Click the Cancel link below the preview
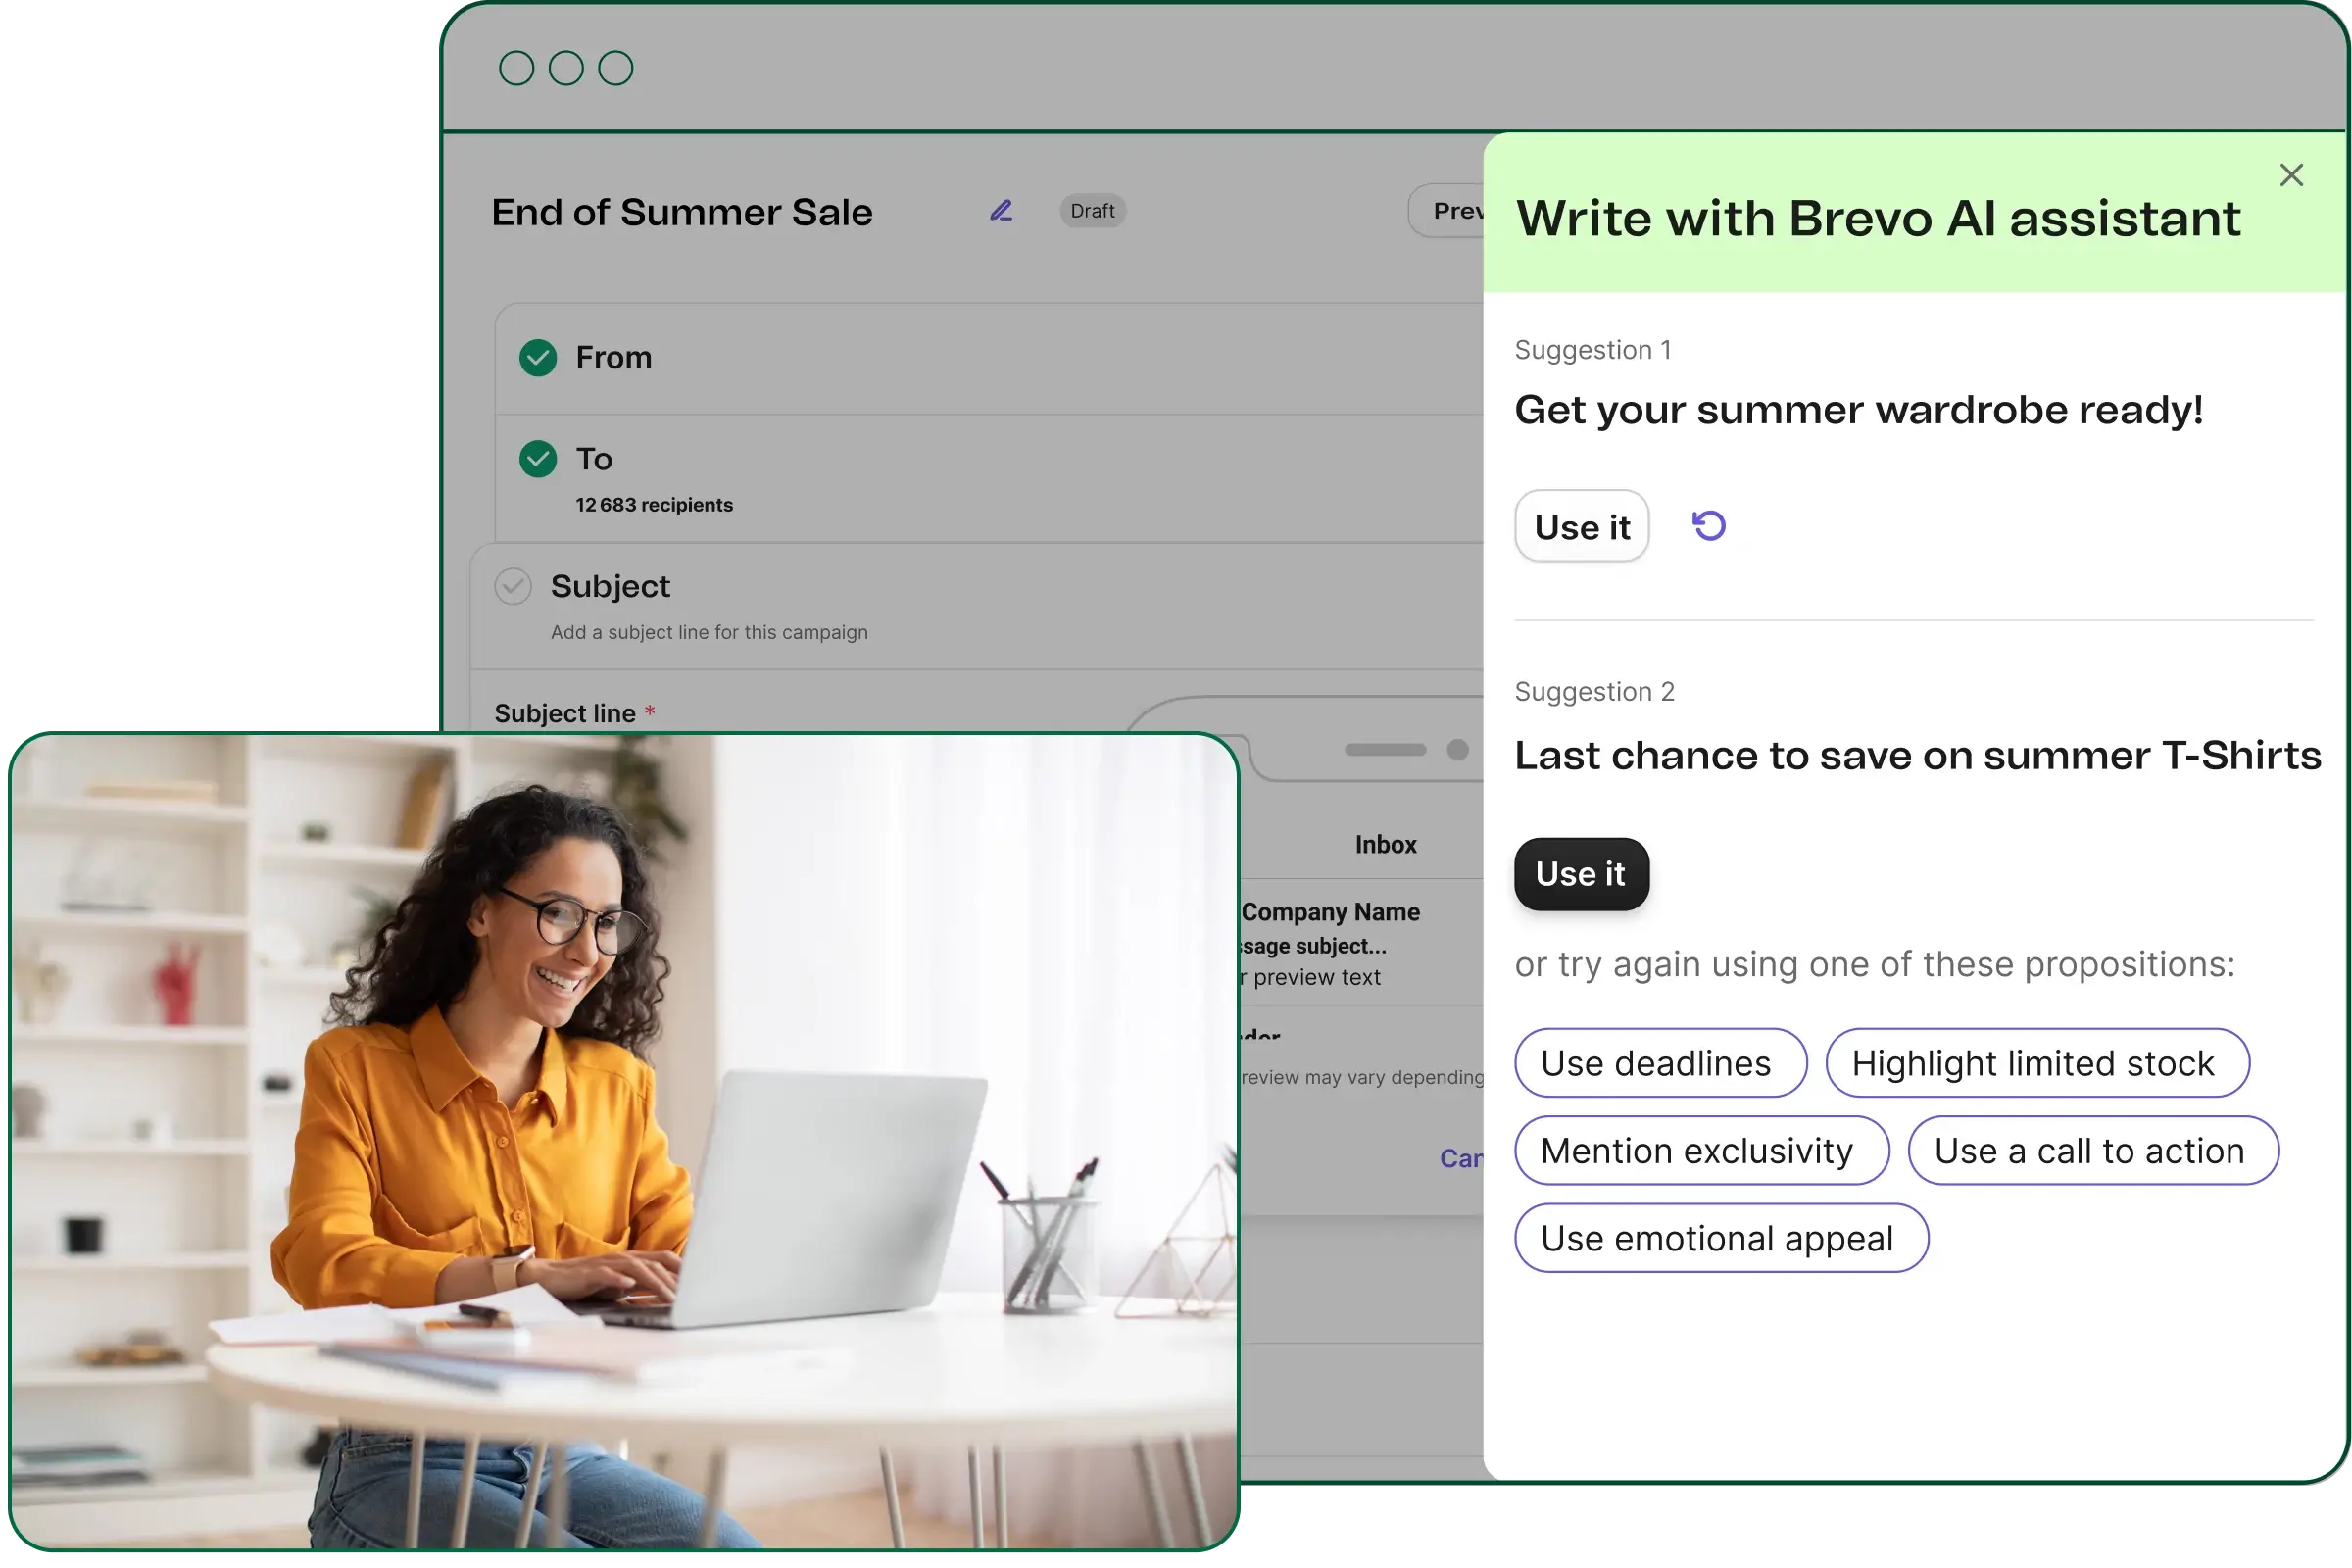Screen dimensions: 2352x1568 [1462, 1157]
